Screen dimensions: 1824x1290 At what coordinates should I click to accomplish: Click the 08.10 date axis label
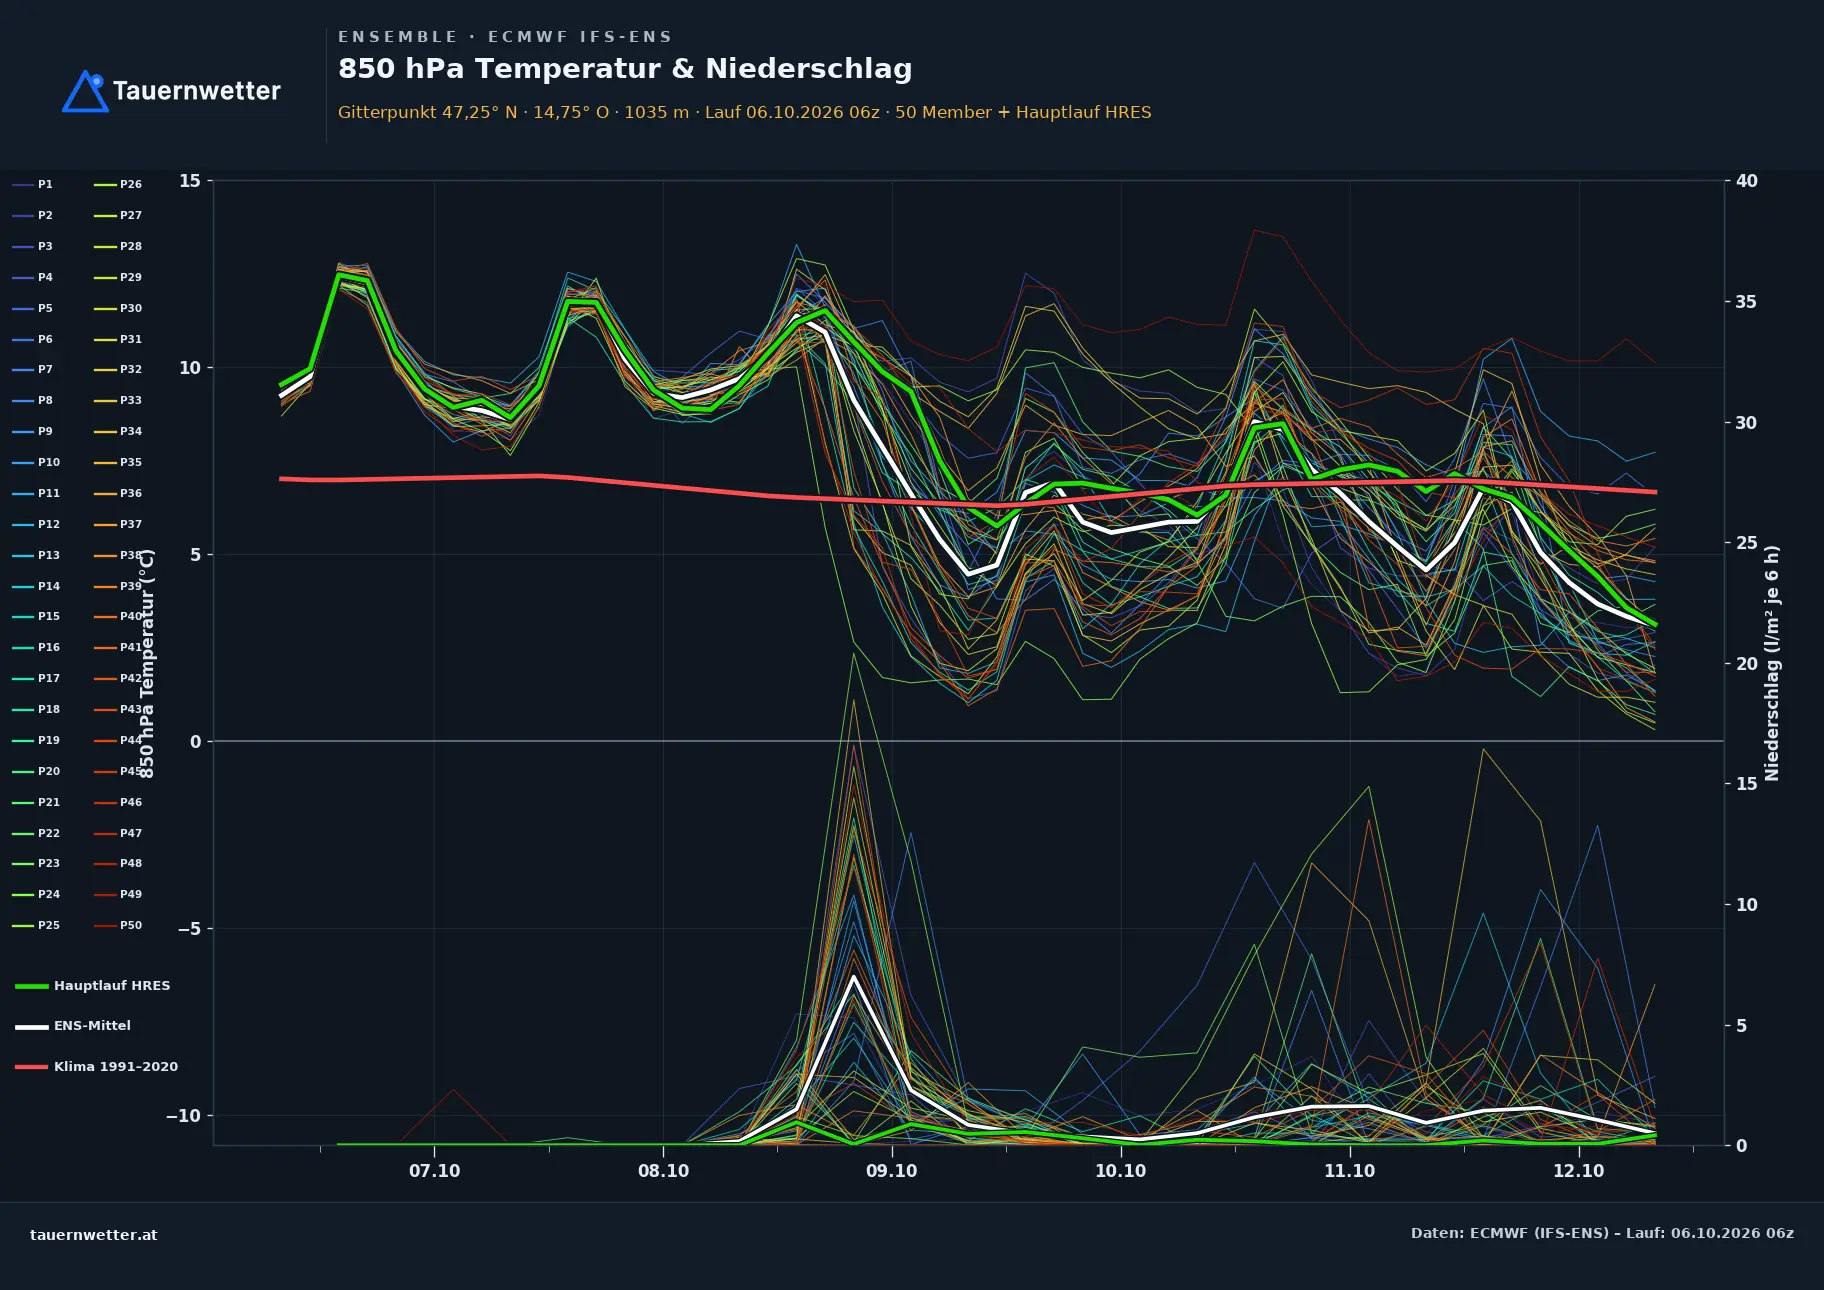tap(663, 1171)
